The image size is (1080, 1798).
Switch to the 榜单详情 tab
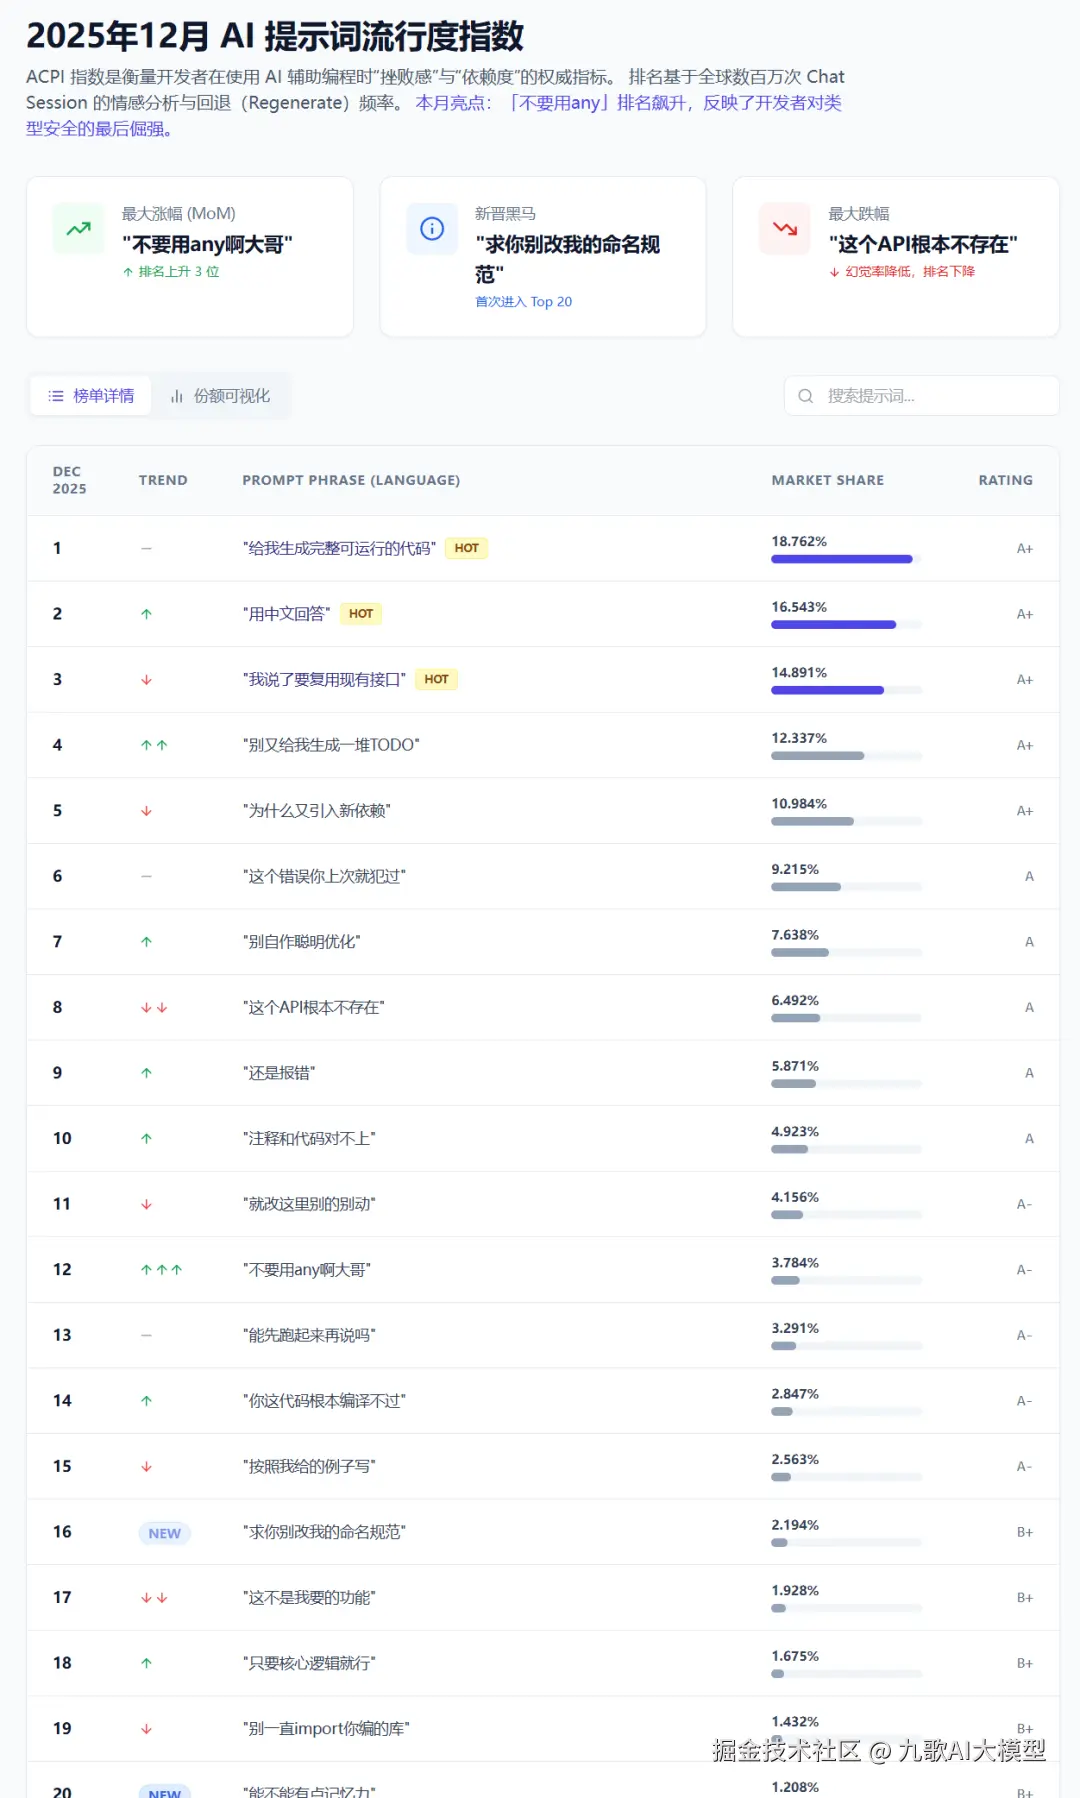click(91, 396)
